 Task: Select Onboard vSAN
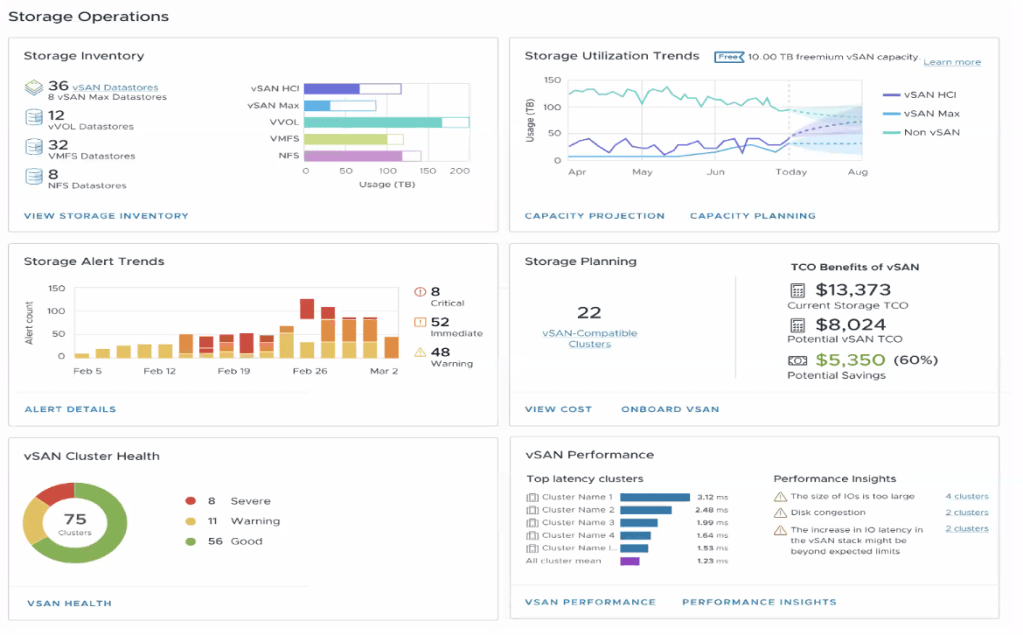tap(670, 409)
